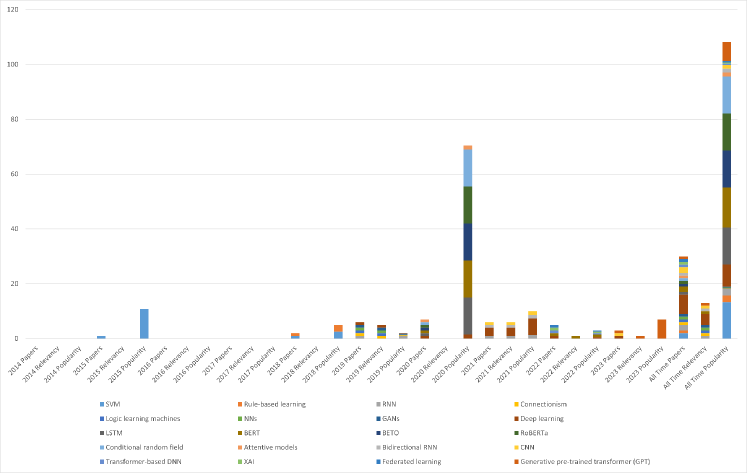
Task: Click the LSTM legend color swatch
Action: (102, 433)
